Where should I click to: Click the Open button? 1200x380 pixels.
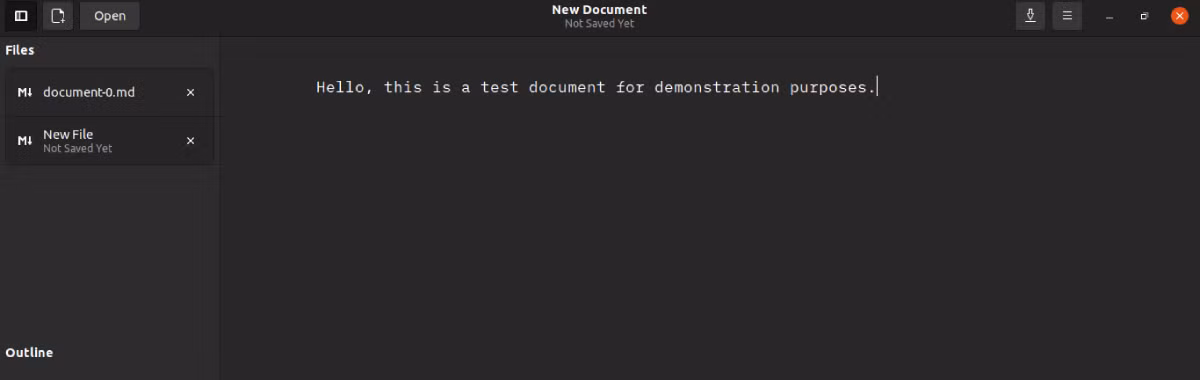click(x=110, y=16)
